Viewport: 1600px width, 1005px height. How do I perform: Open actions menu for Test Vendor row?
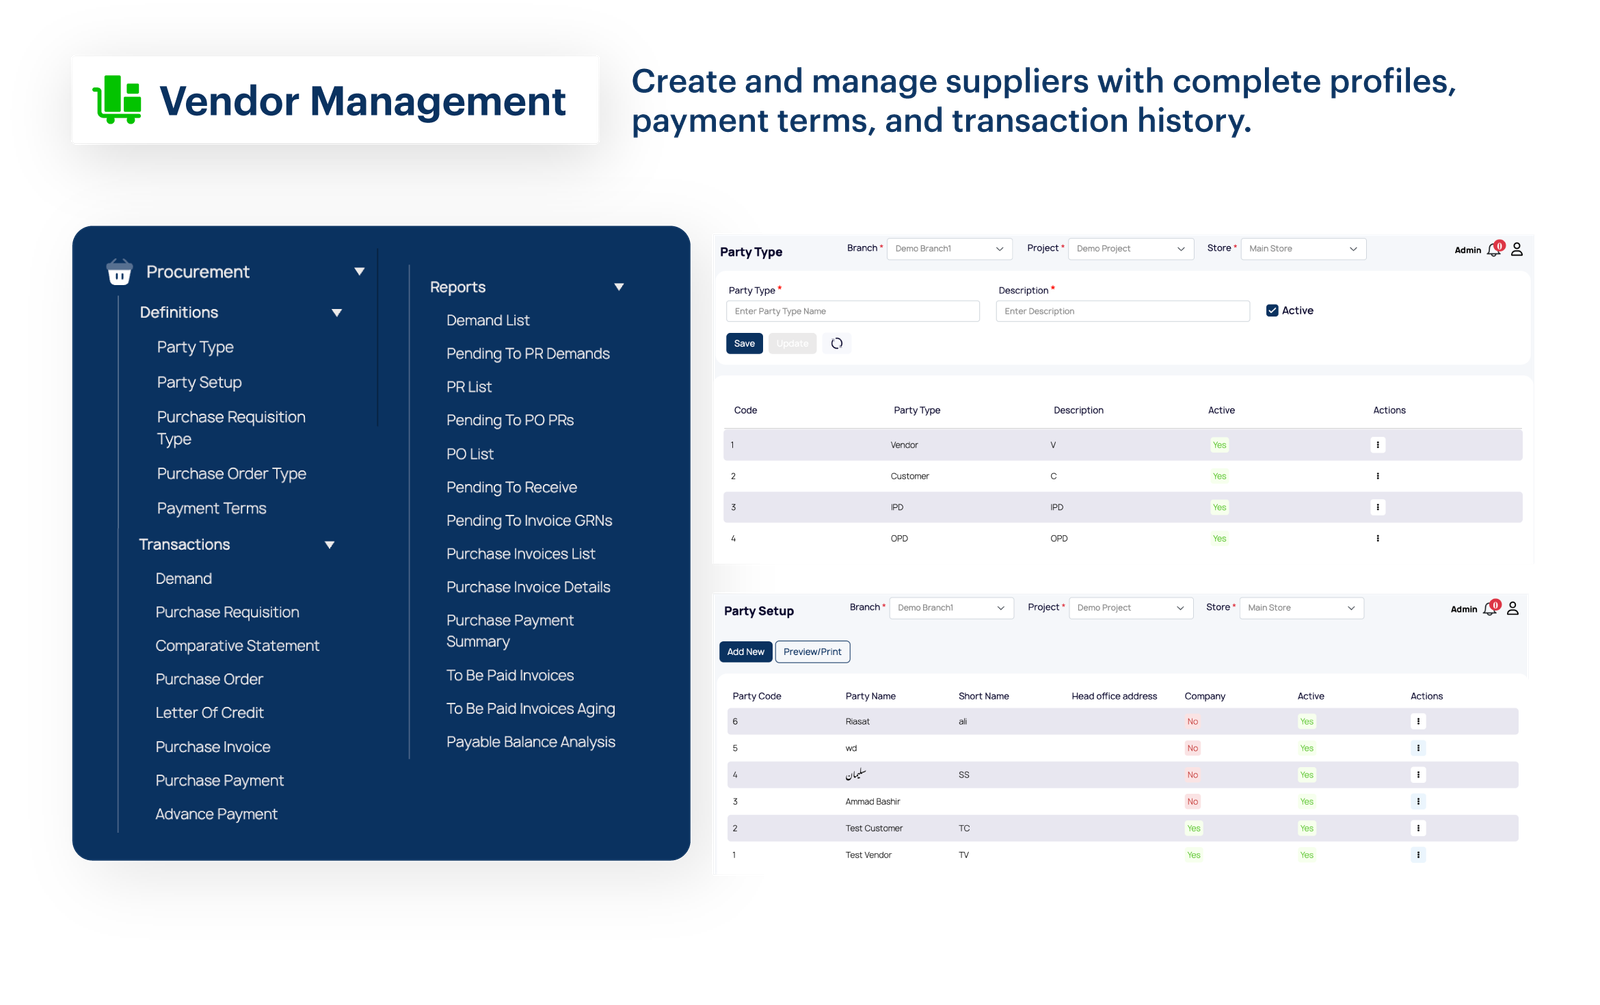click(1418, 854)
